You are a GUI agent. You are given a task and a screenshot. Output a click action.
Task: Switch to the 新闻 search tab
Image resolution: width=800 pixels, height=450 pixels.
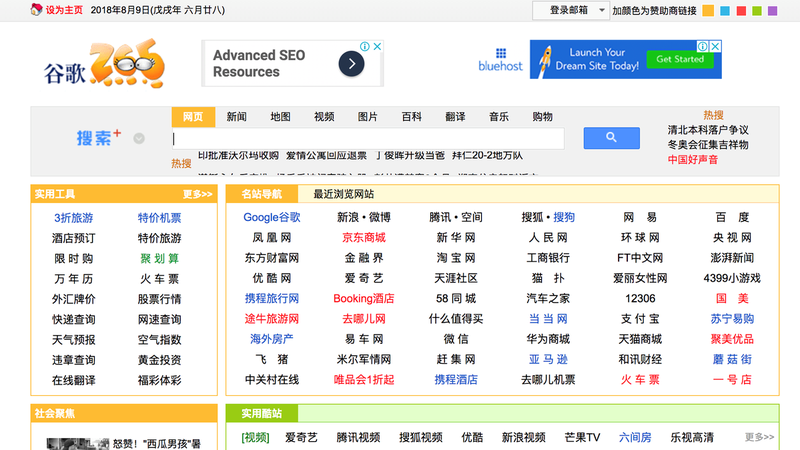237,117
